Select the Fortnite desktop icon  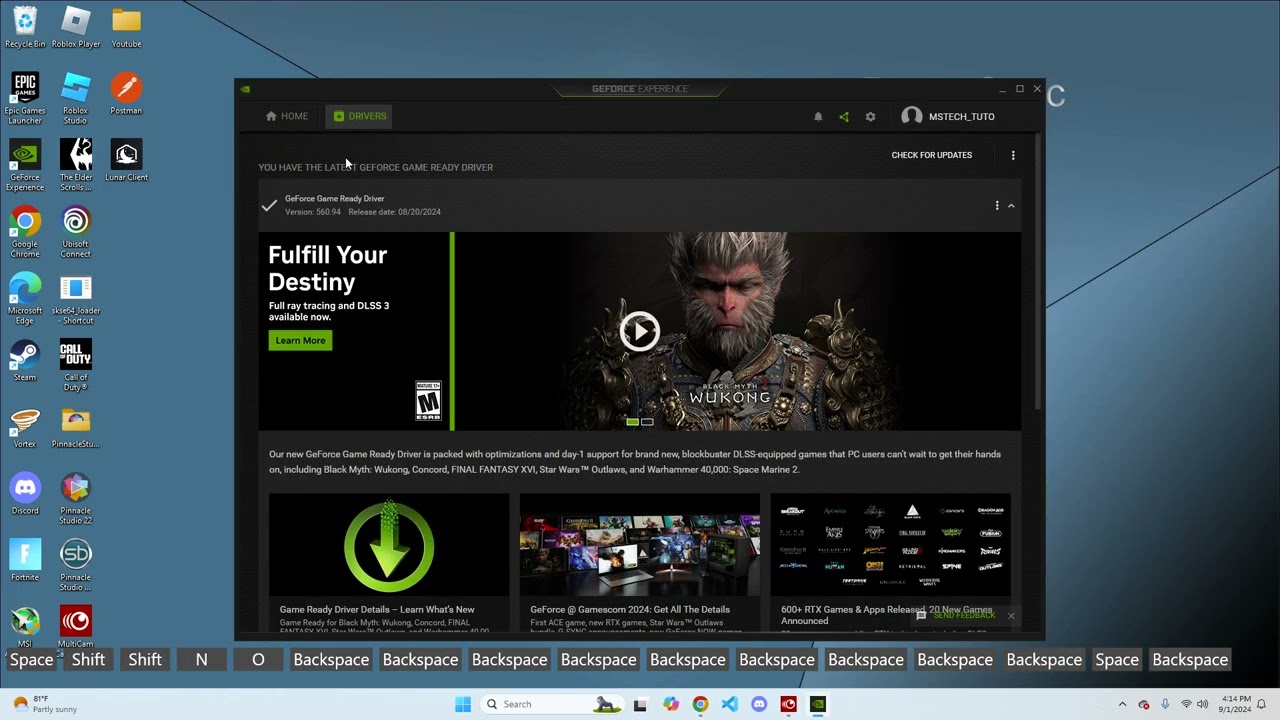[x=25, y=561]
